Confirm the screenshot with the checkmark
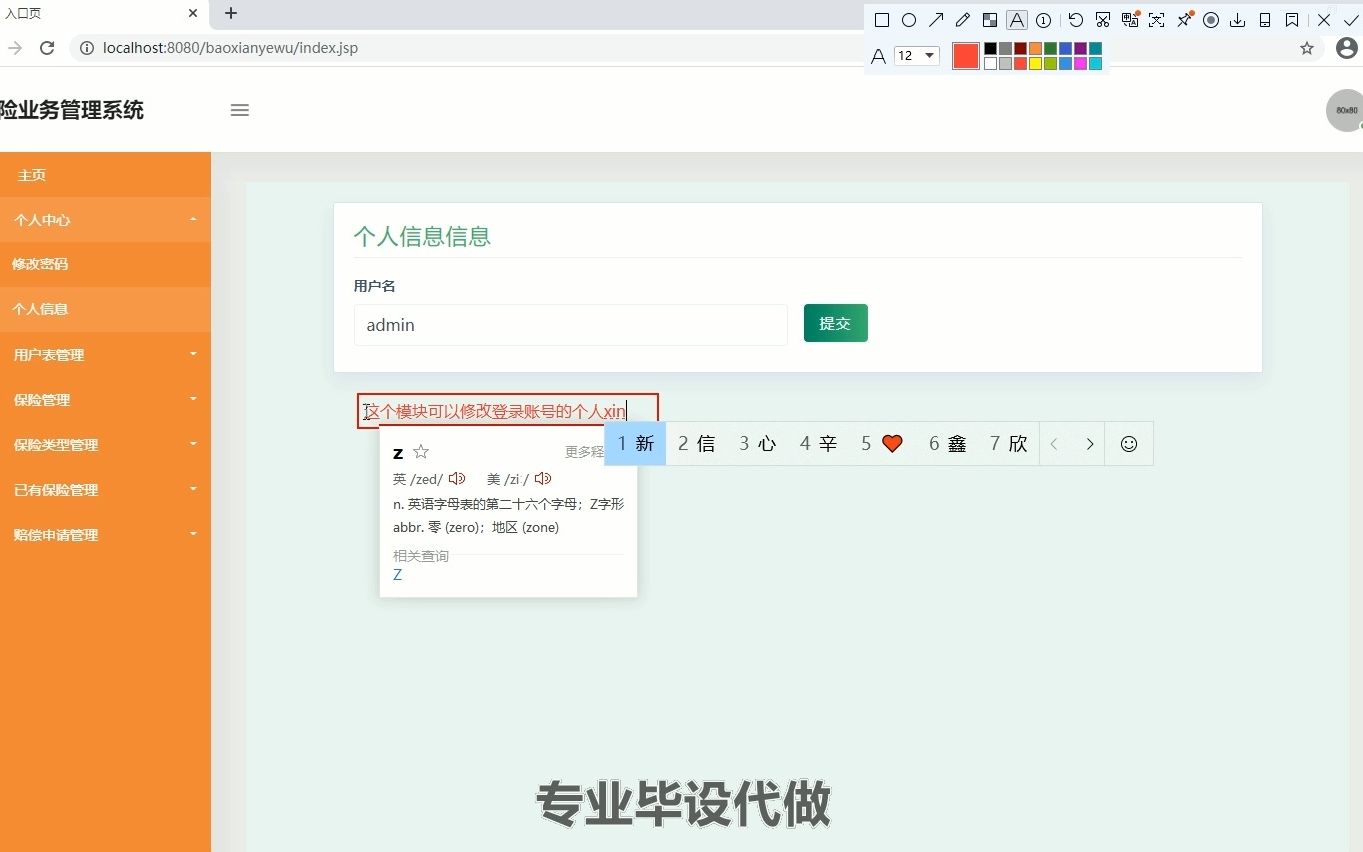The height and width of the screenshot is (852, 1363). [x=1351, y=20]
